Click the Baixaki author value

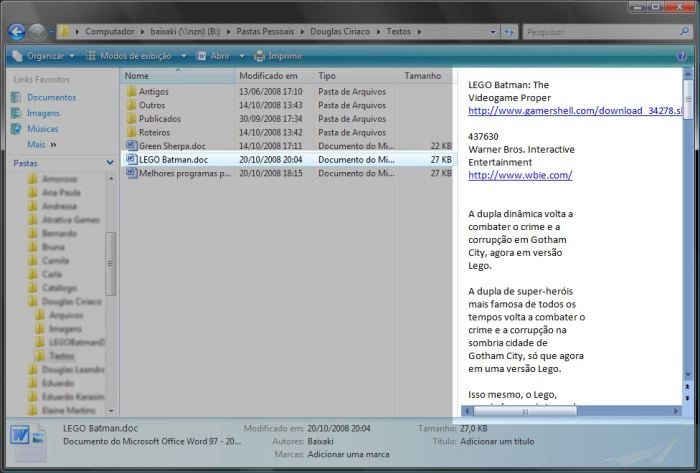[321, 441]
